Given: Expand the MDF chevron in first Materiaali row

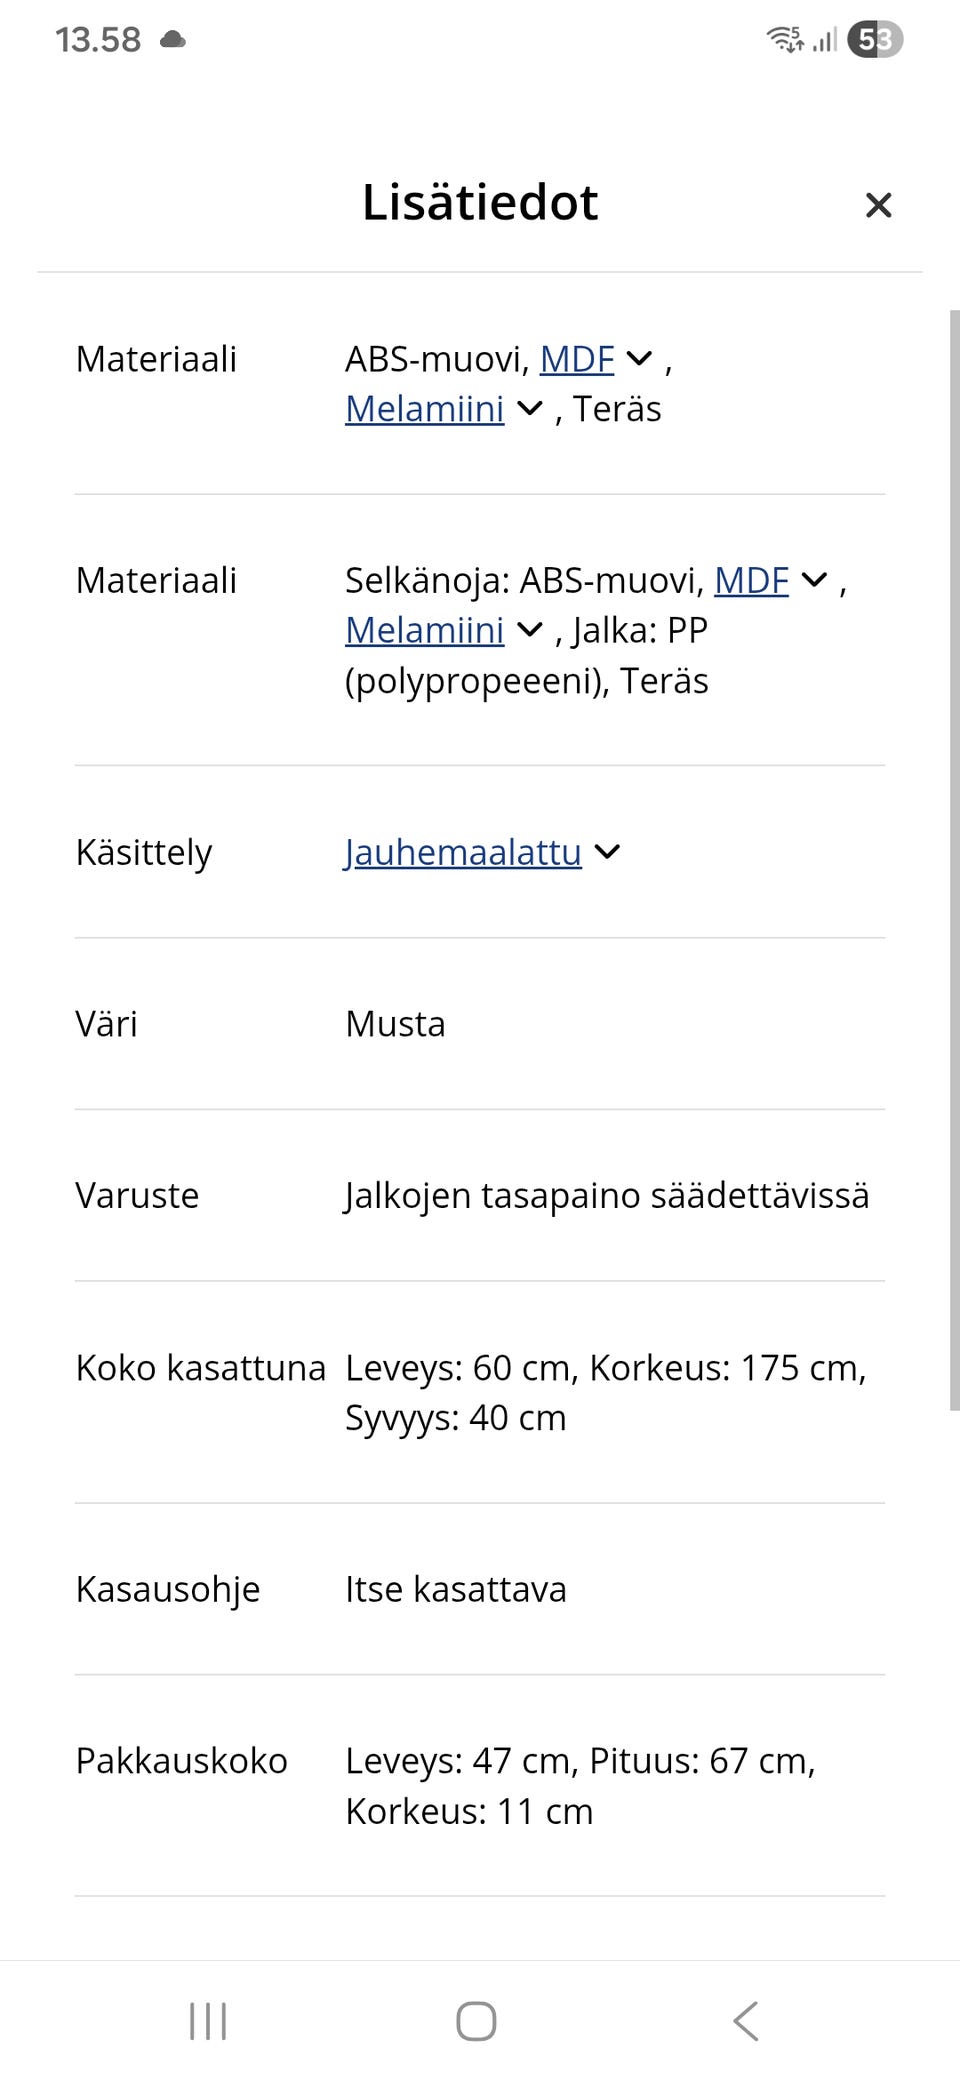Looking at the screenshot, I should click(641, 357).
